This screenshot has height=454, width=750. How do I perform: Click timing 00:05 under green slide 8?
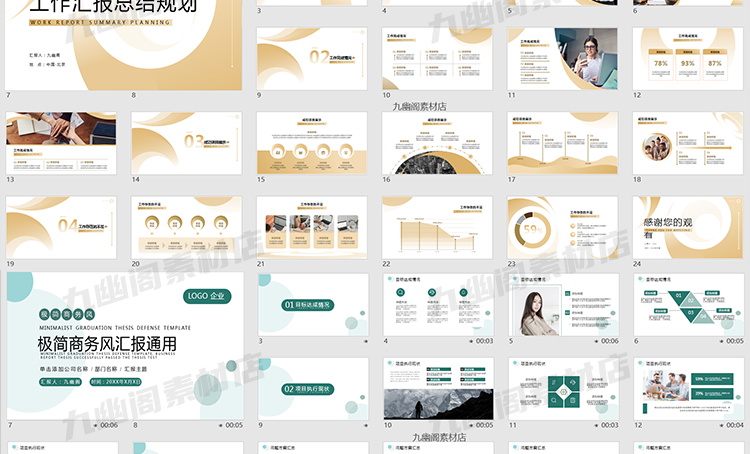tap(234, 425)
